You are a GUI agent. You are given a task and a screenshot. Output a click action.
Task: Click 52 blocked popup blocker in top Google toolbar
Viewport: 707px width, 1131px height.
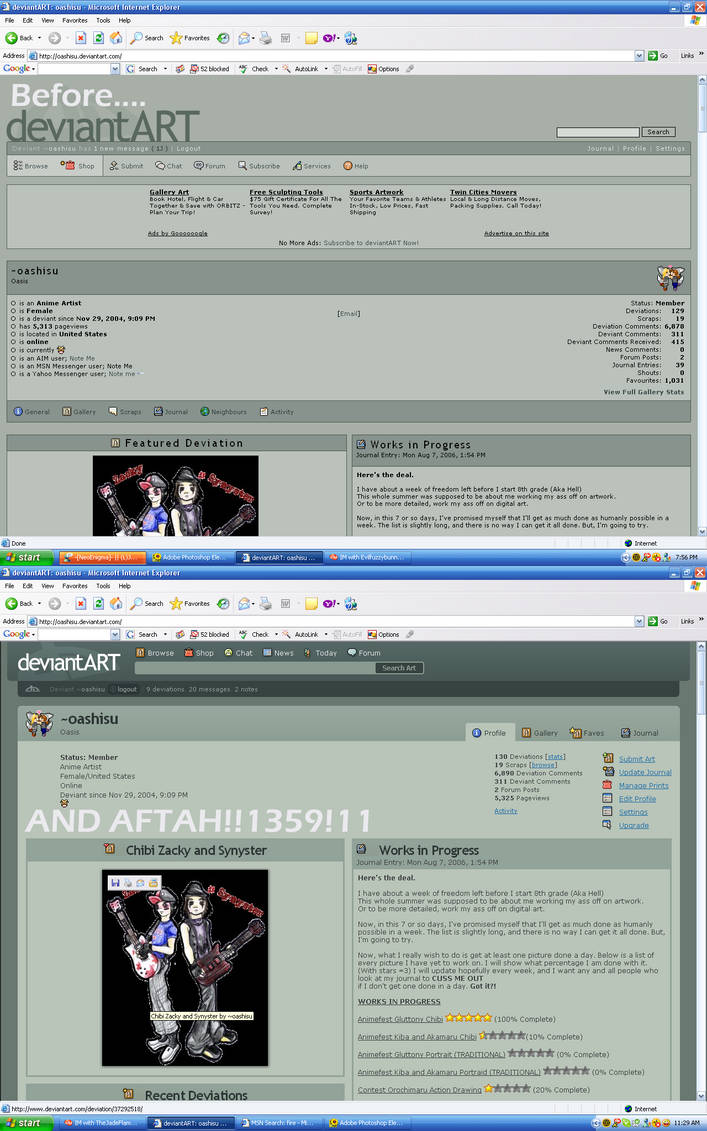(x=209, y=69)
